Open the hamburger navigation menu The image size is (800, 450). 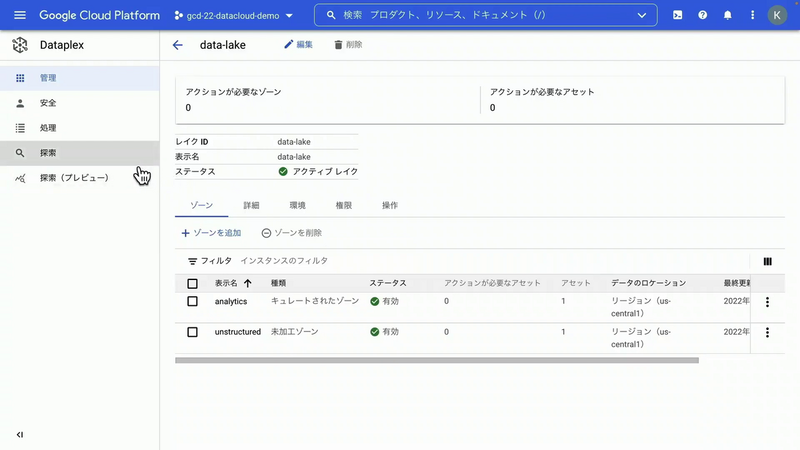[x=20, y=15]
